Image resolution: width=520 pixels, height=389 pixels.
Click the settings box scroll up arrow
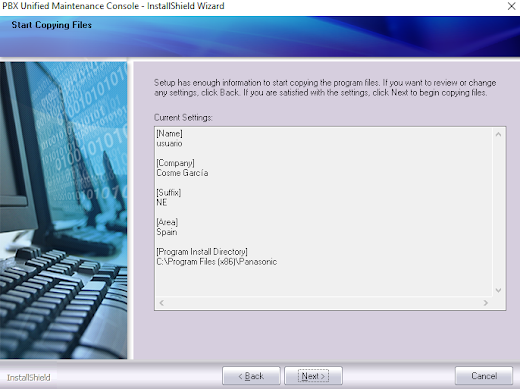[x=498, y=134]
